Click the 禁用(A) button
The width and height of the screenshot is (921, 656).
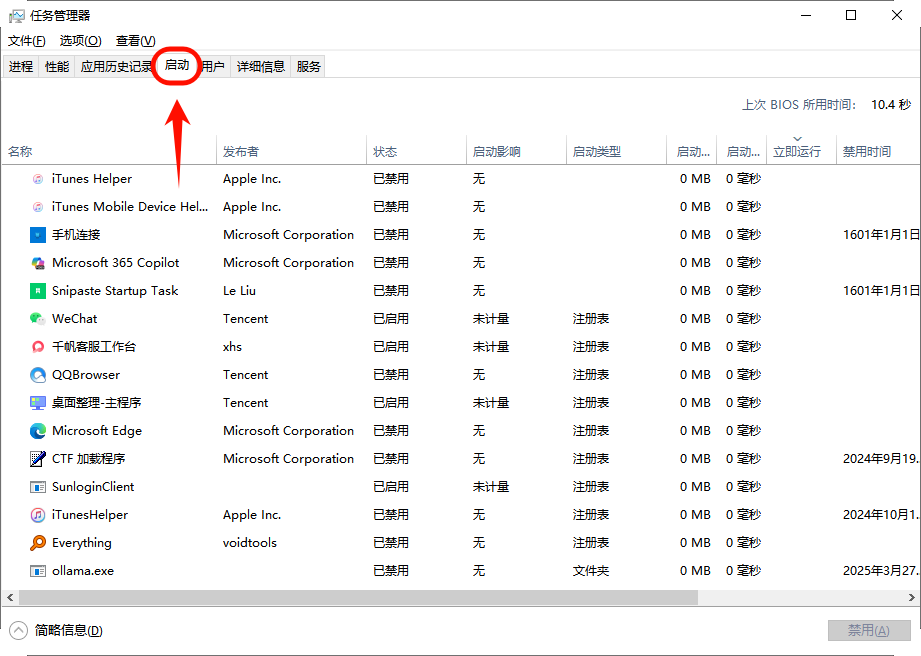[869, 630]
